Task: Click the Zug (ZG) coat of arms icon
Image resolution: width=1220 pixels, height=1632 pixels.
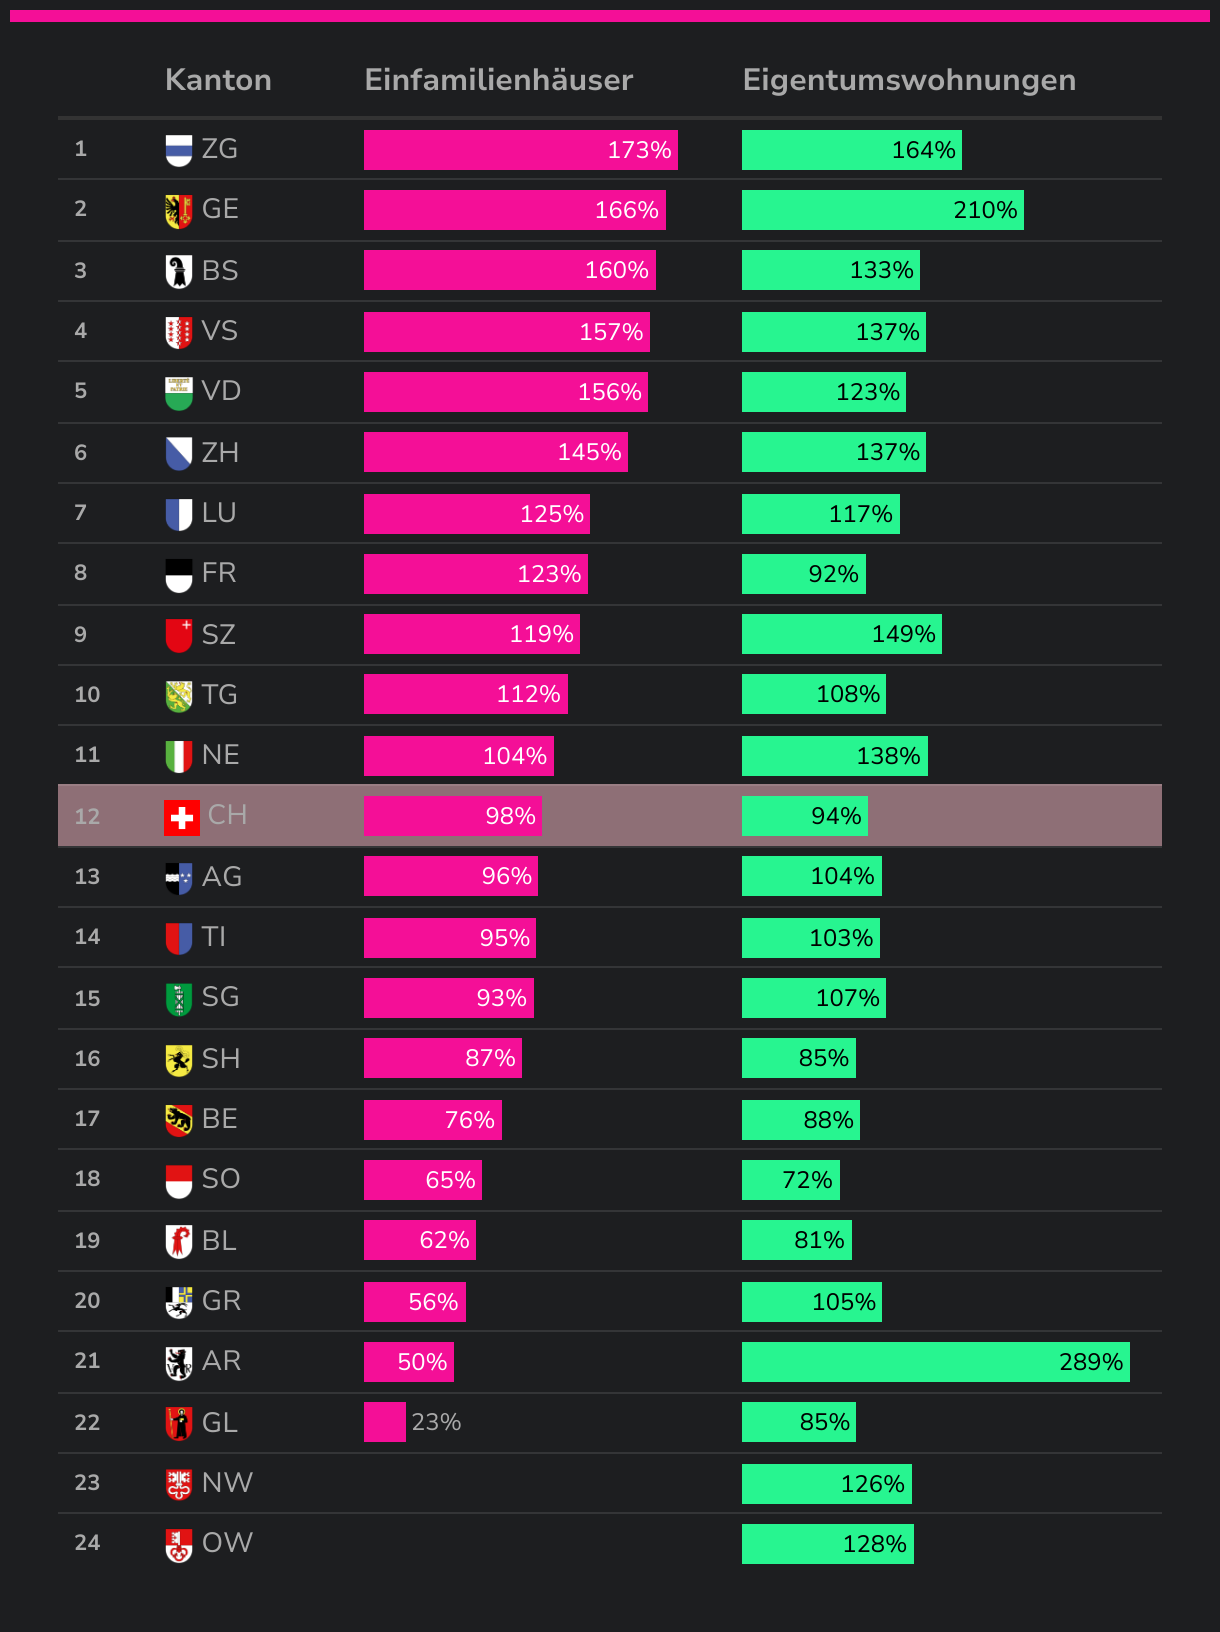Action: tap(178, 150)
